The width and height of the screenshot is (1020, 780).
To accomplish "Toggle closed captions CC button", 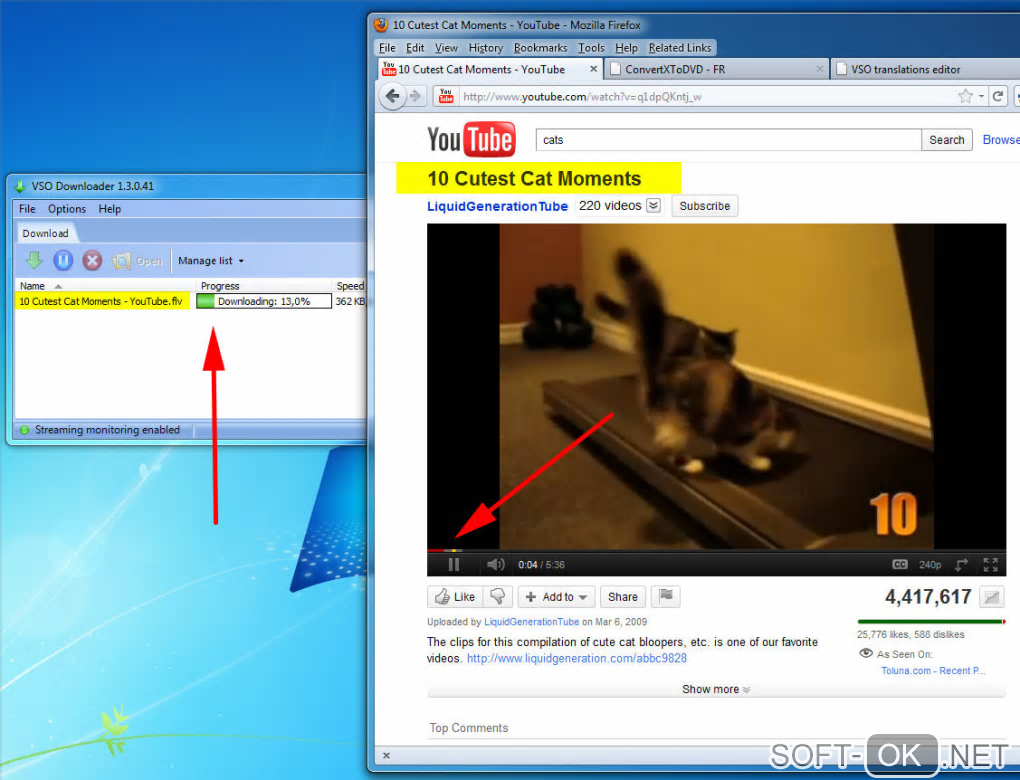I will coord(900,565).
